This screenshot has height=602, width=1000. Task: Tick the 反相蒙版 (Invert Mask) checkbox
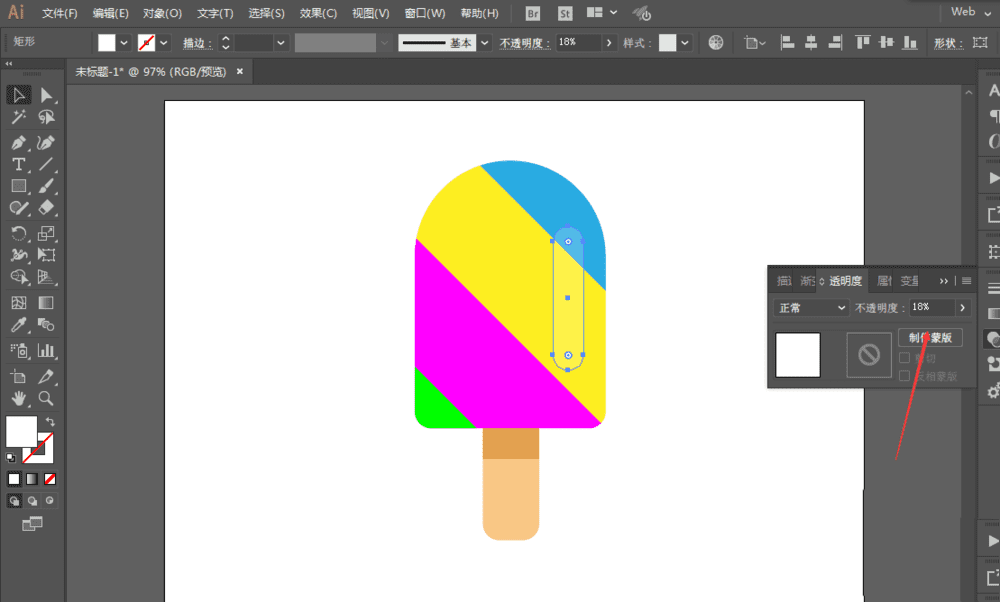(905, 376)
